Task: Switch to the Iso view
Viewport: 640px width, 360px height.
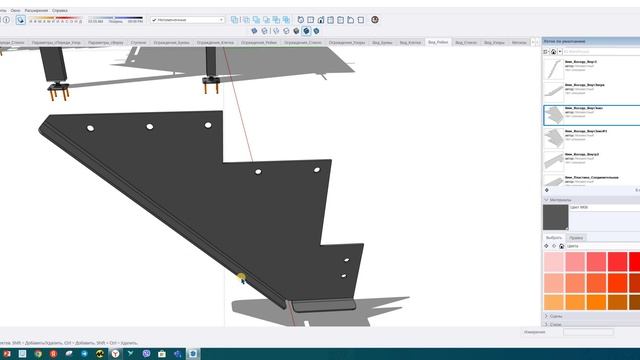Action: click(300, 20)
